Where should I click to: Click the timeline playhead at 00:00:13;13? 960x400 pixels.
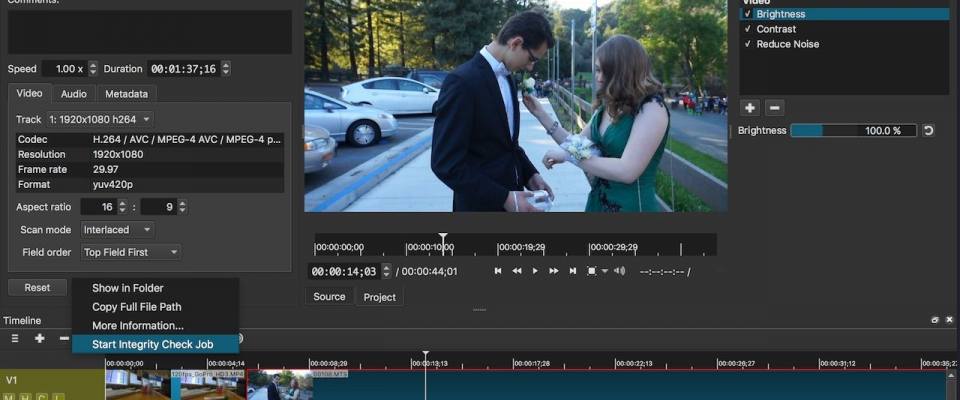click(426, 356)
